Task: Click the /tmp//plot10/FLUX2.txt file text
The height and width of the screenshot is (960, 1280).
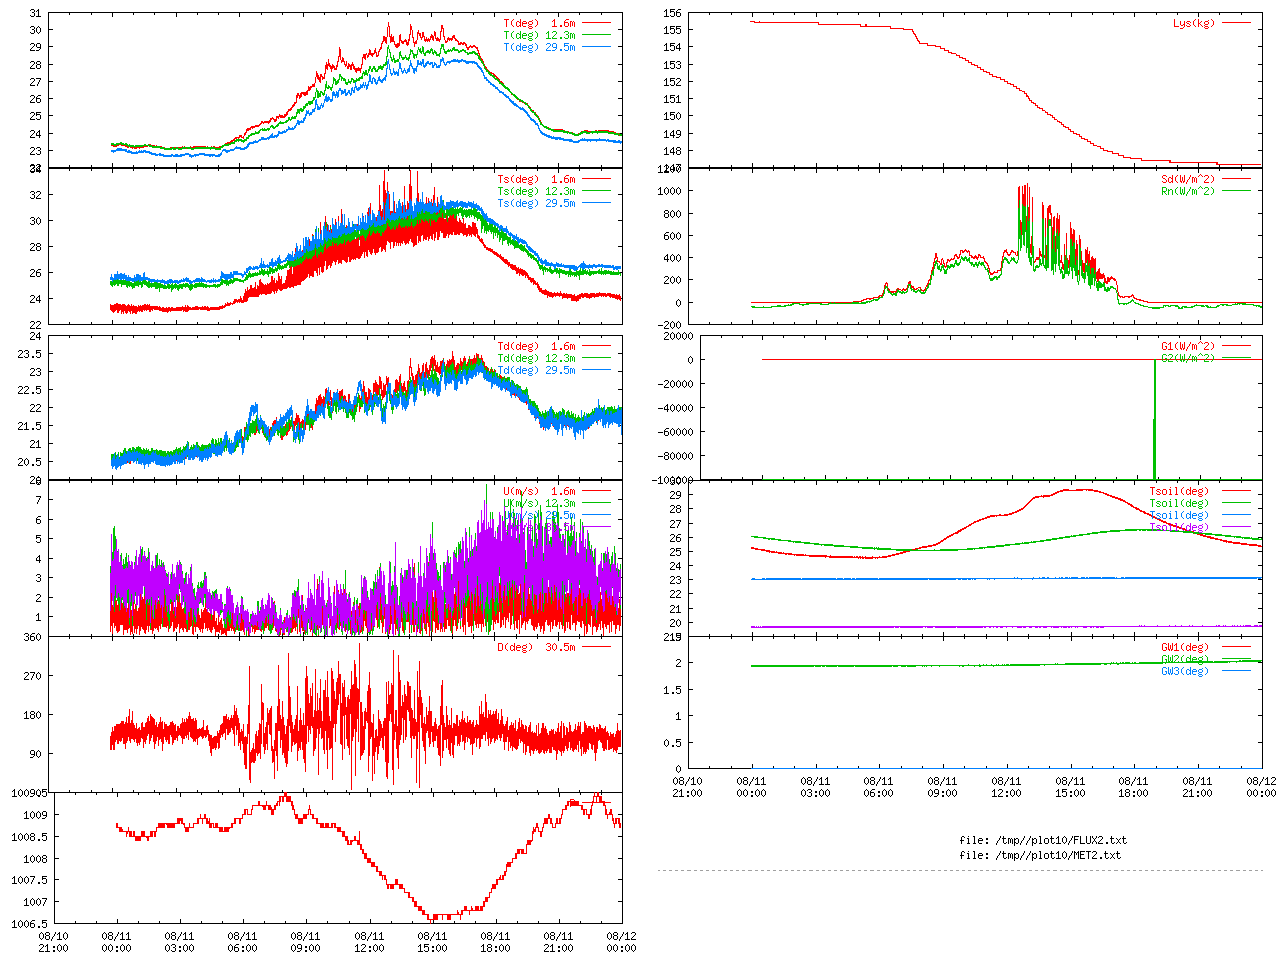Action: pos(1043,840)
